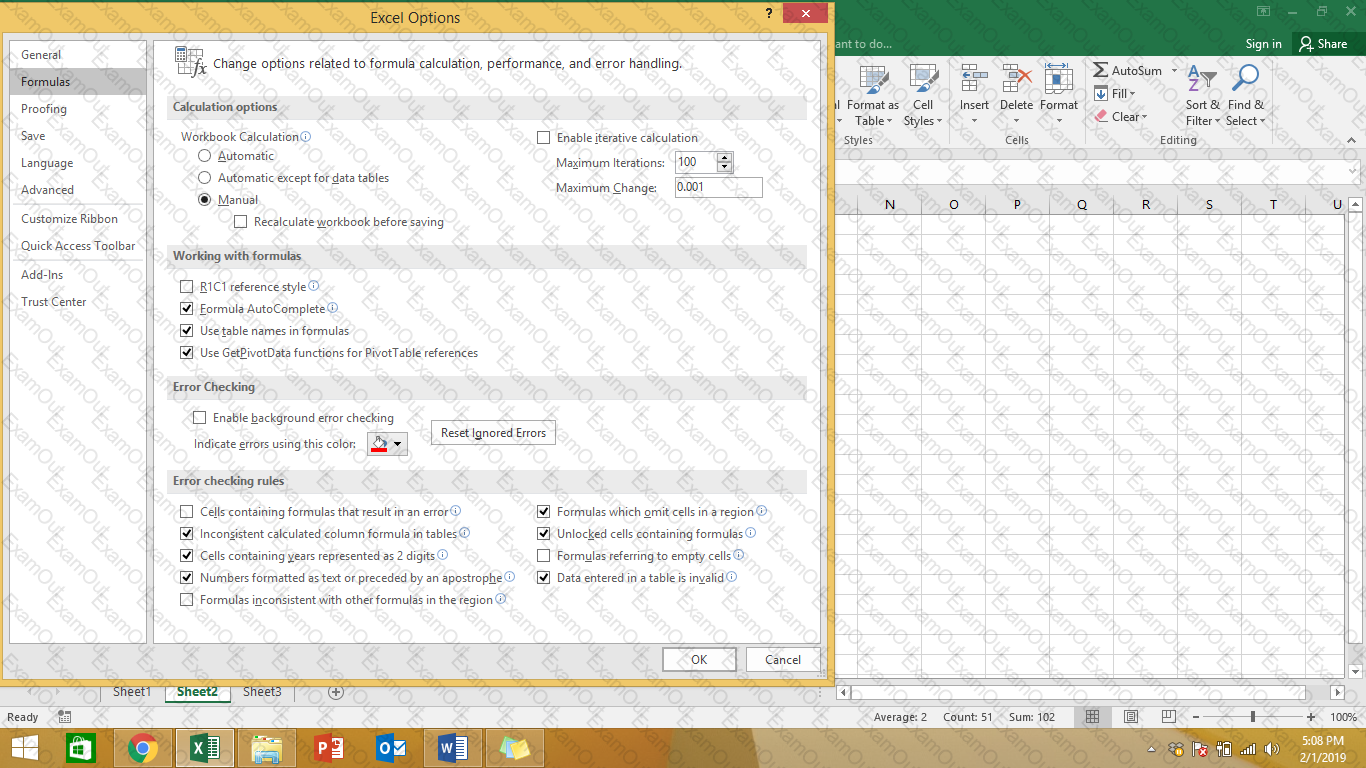1366x768 pixels.
Task: Open the Trust Center category
Action: click(78, 302)
